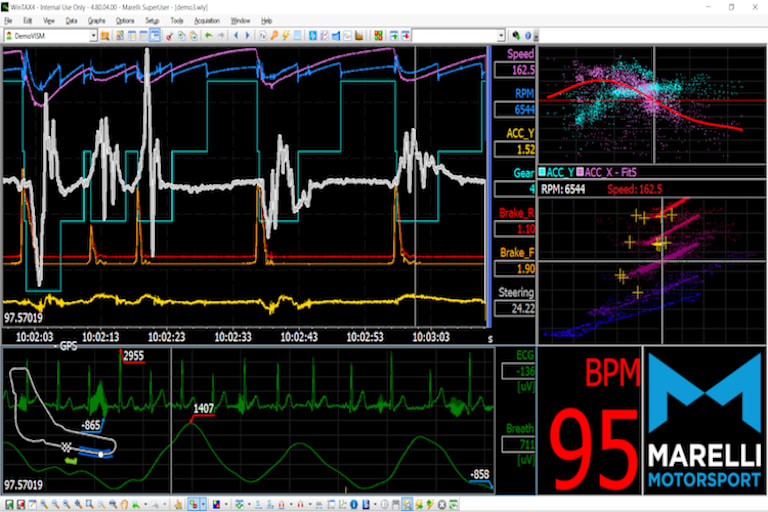Click the orange key icon in the toolbar
The image size is (768, 512).
(x=274, y=36)
